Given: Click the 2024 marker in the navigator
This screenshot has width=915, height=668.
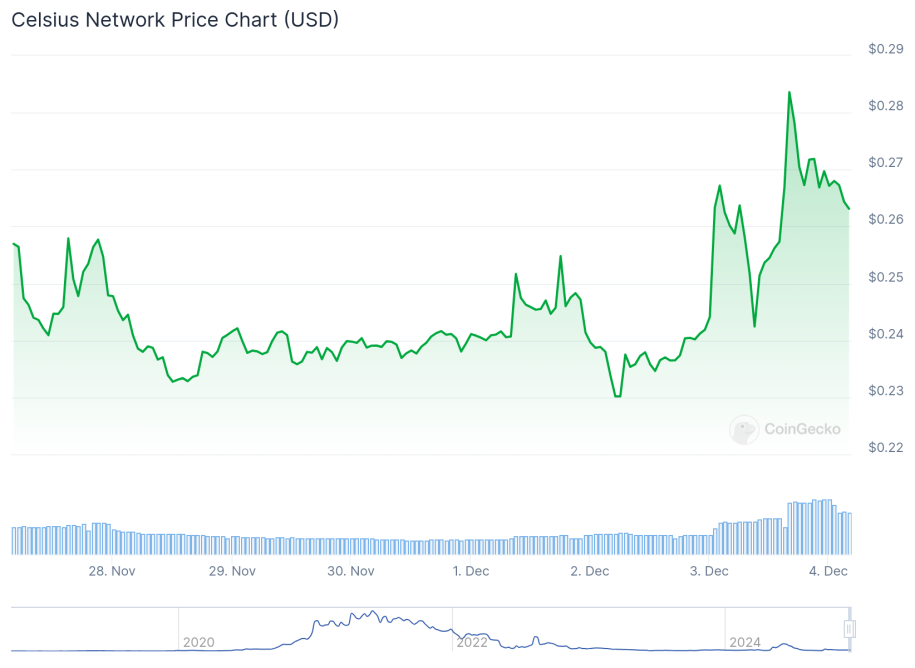Looking at the screenshot, I should point(745,642).
